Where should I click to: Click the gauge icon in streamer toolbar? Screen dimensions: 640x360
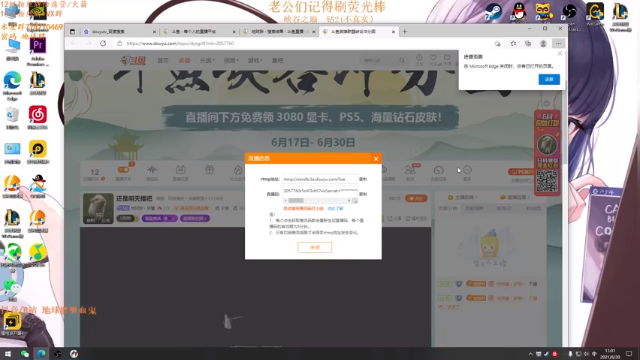point(438,170)
